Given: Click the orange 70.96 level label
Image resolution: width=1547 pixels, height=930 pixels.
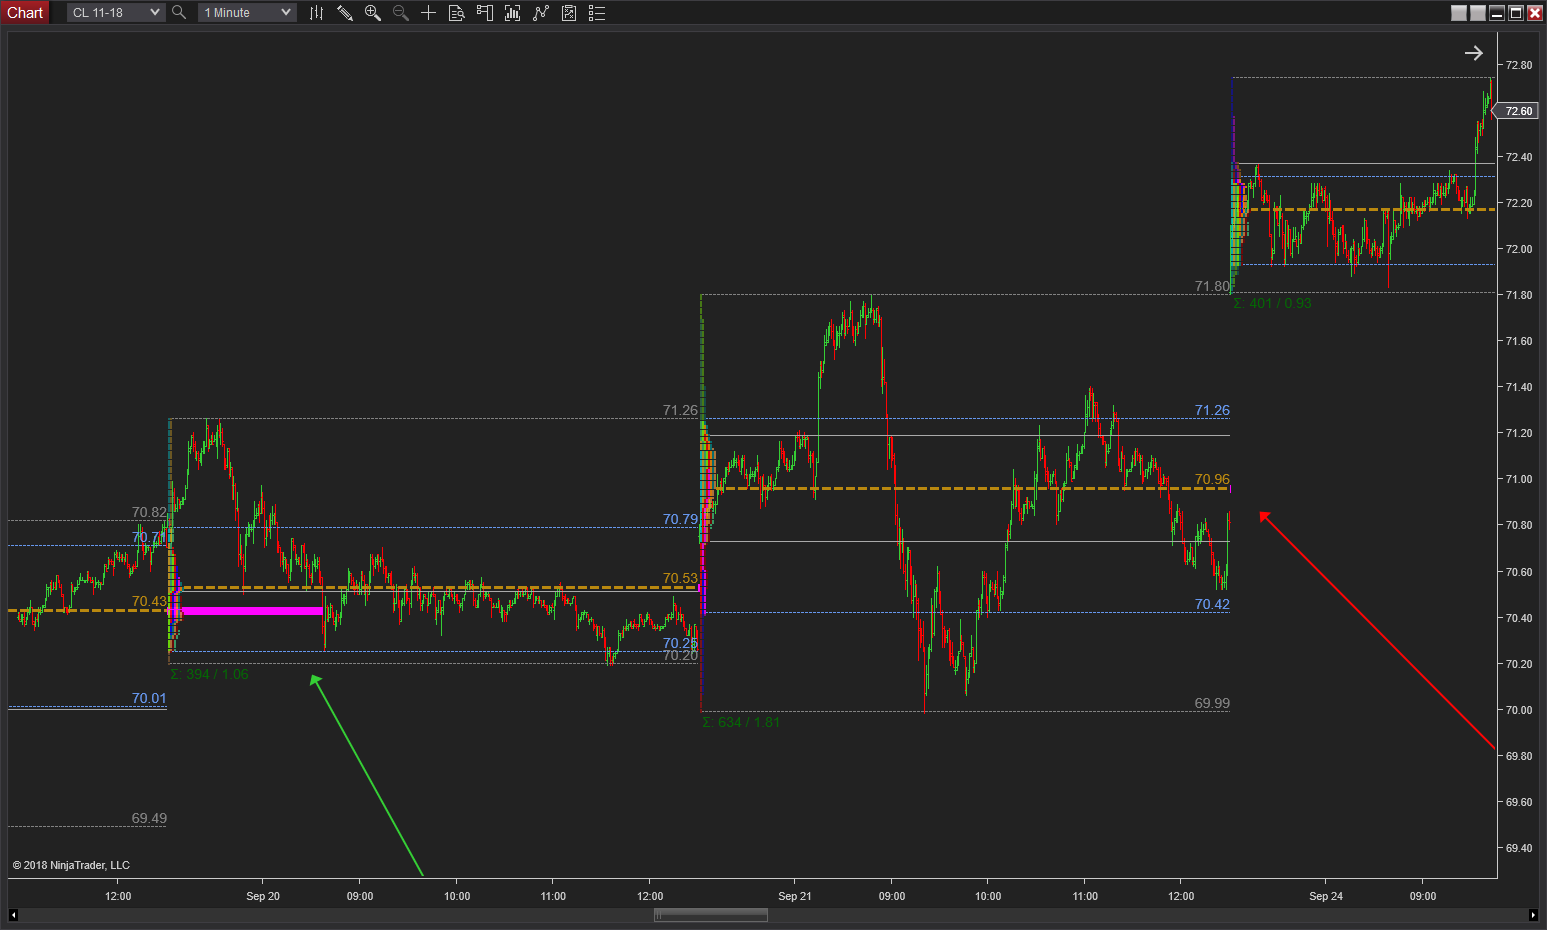Looking at the screenshot, I should 1212,479.
